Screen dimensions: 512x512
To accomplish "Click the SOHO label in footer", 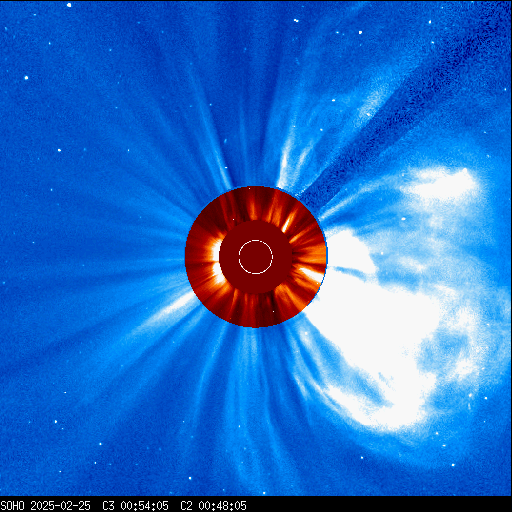I will click(12, 506).
